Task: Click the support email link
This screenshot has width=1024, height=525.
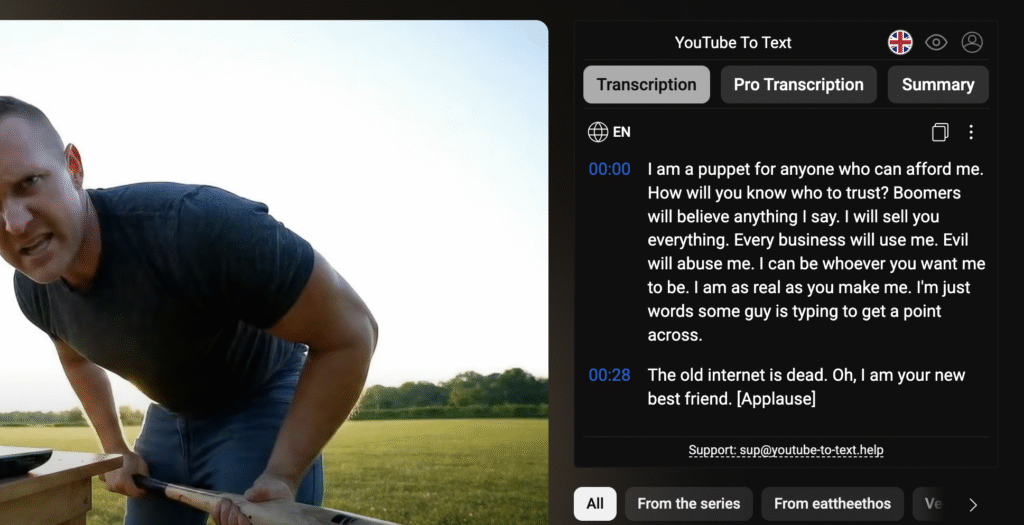Action: (x=786, y=450)
